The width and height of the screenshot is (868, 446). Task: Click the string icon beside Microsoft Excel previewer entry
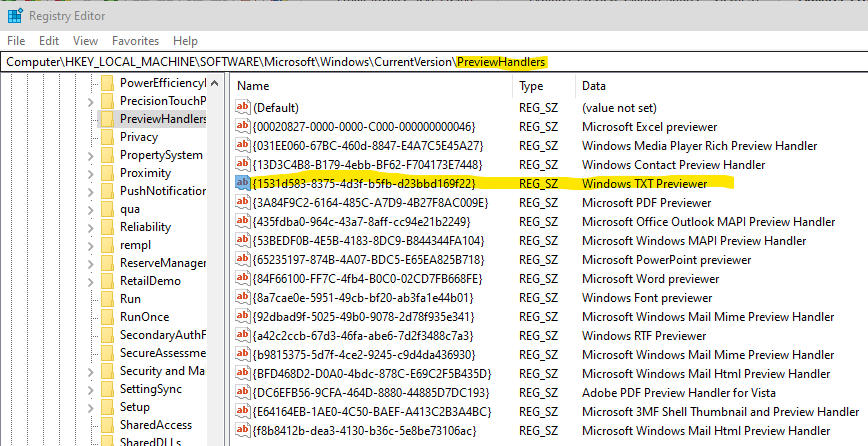tap(243, 127)
